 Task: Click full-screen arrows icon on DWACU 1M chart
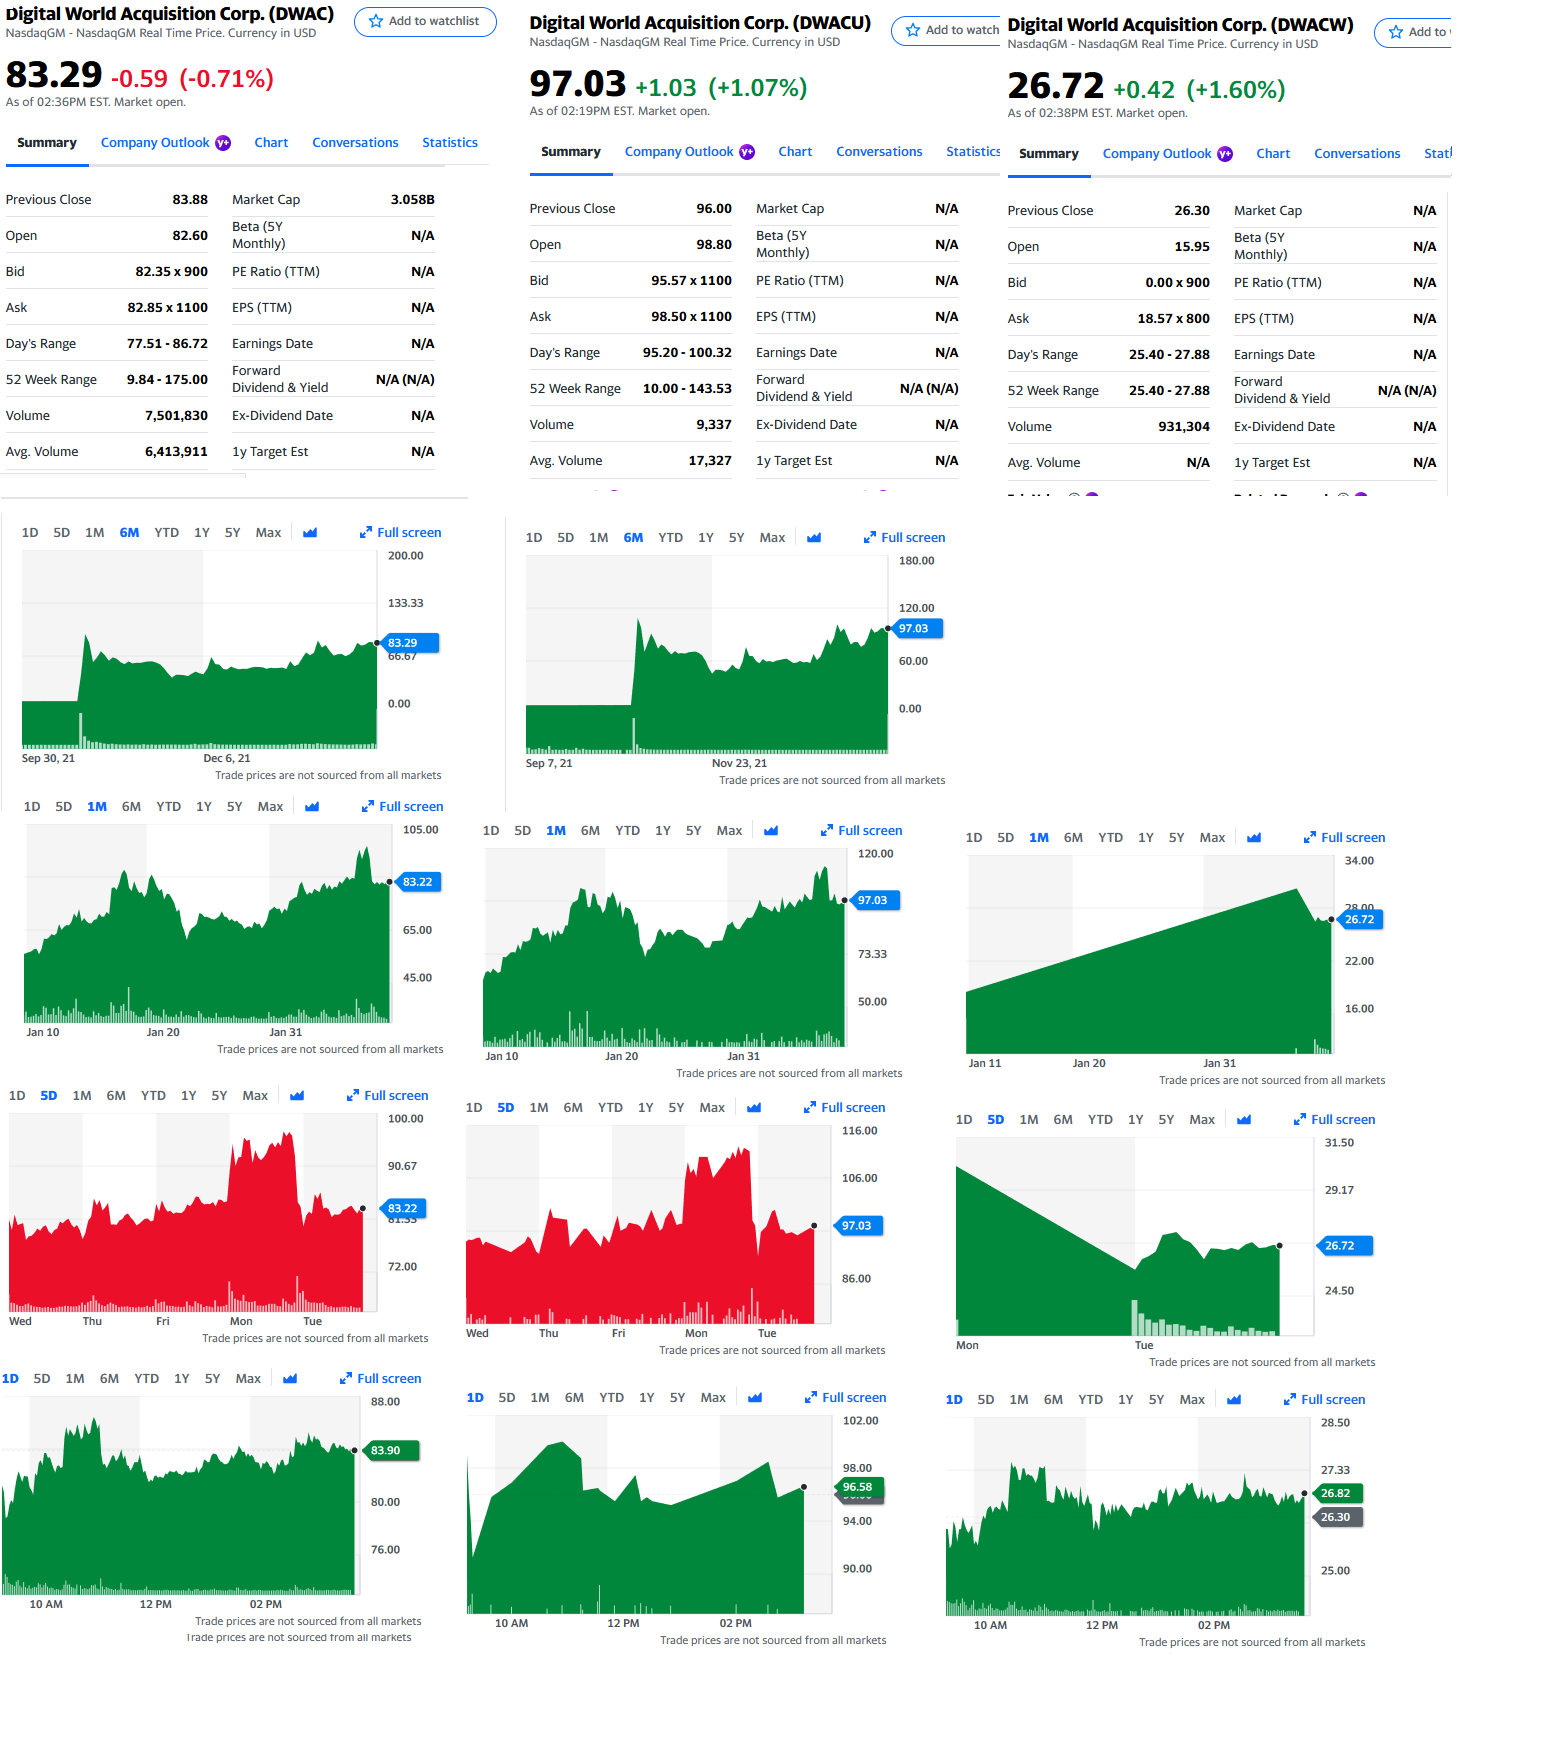[x=827, y=831]
